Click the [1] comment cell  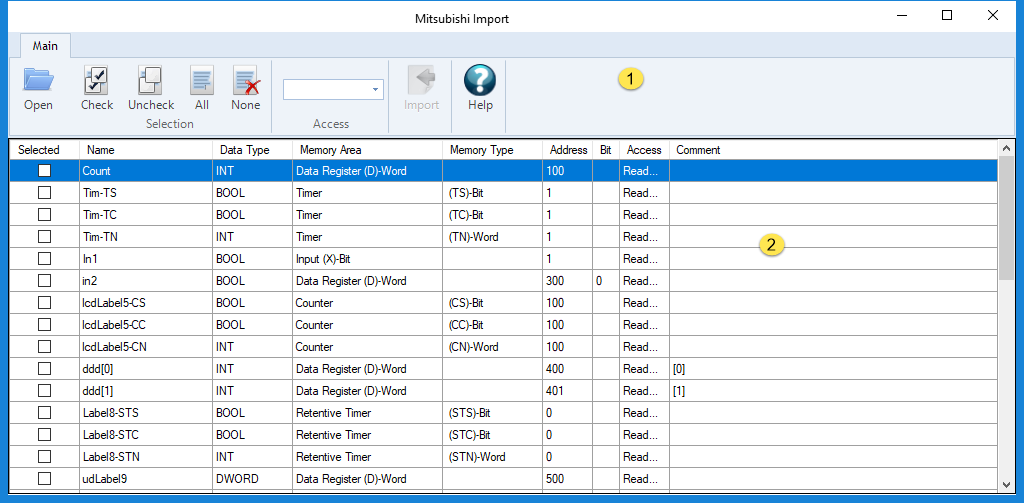(833, 391)
